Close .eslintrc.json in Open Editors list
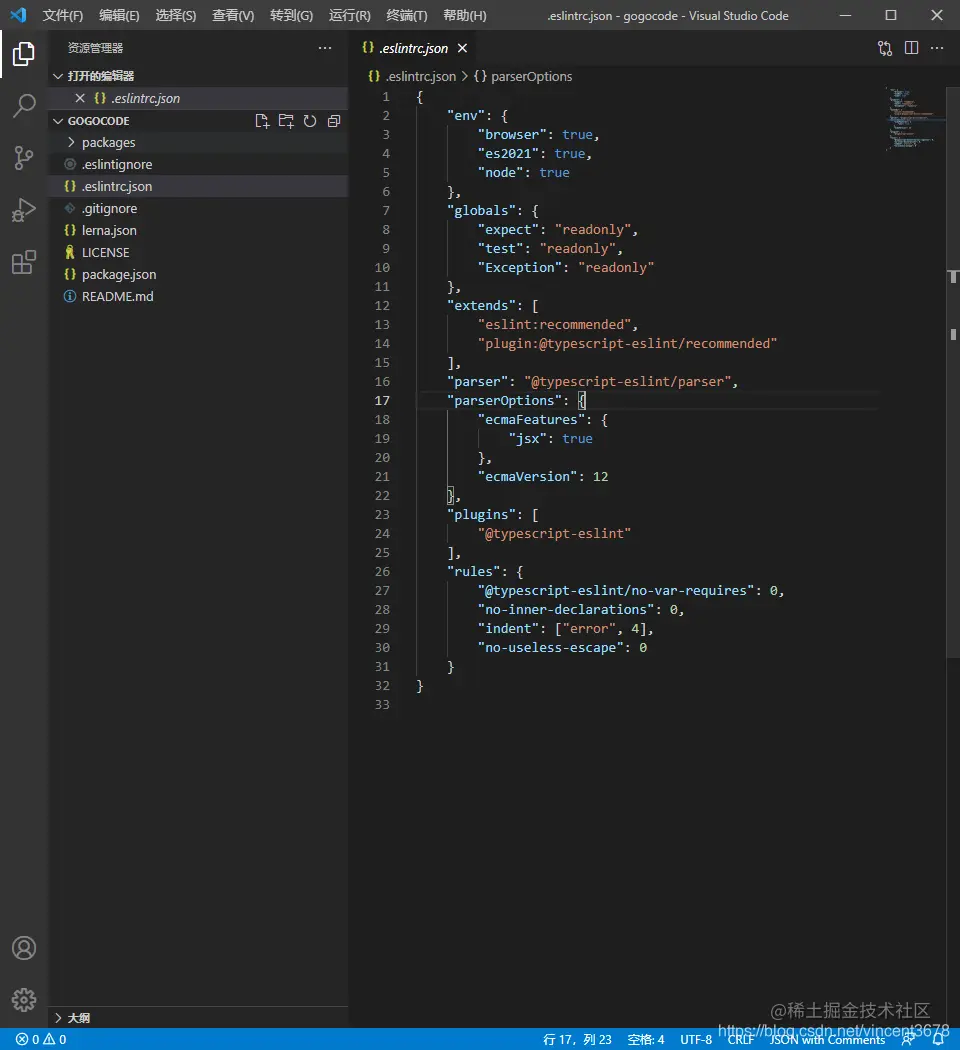Viewport: 960px width, 1050px height. tap(80, 98)
